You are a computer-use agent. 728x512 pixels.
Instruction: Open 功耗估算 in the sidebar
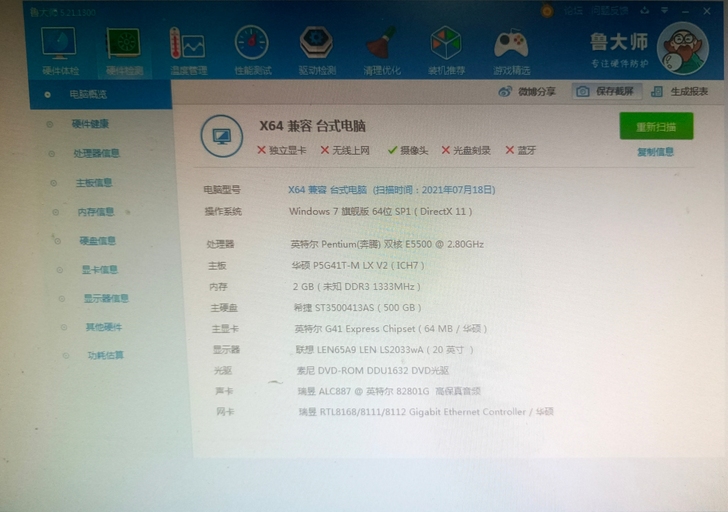tap(106, 356)
